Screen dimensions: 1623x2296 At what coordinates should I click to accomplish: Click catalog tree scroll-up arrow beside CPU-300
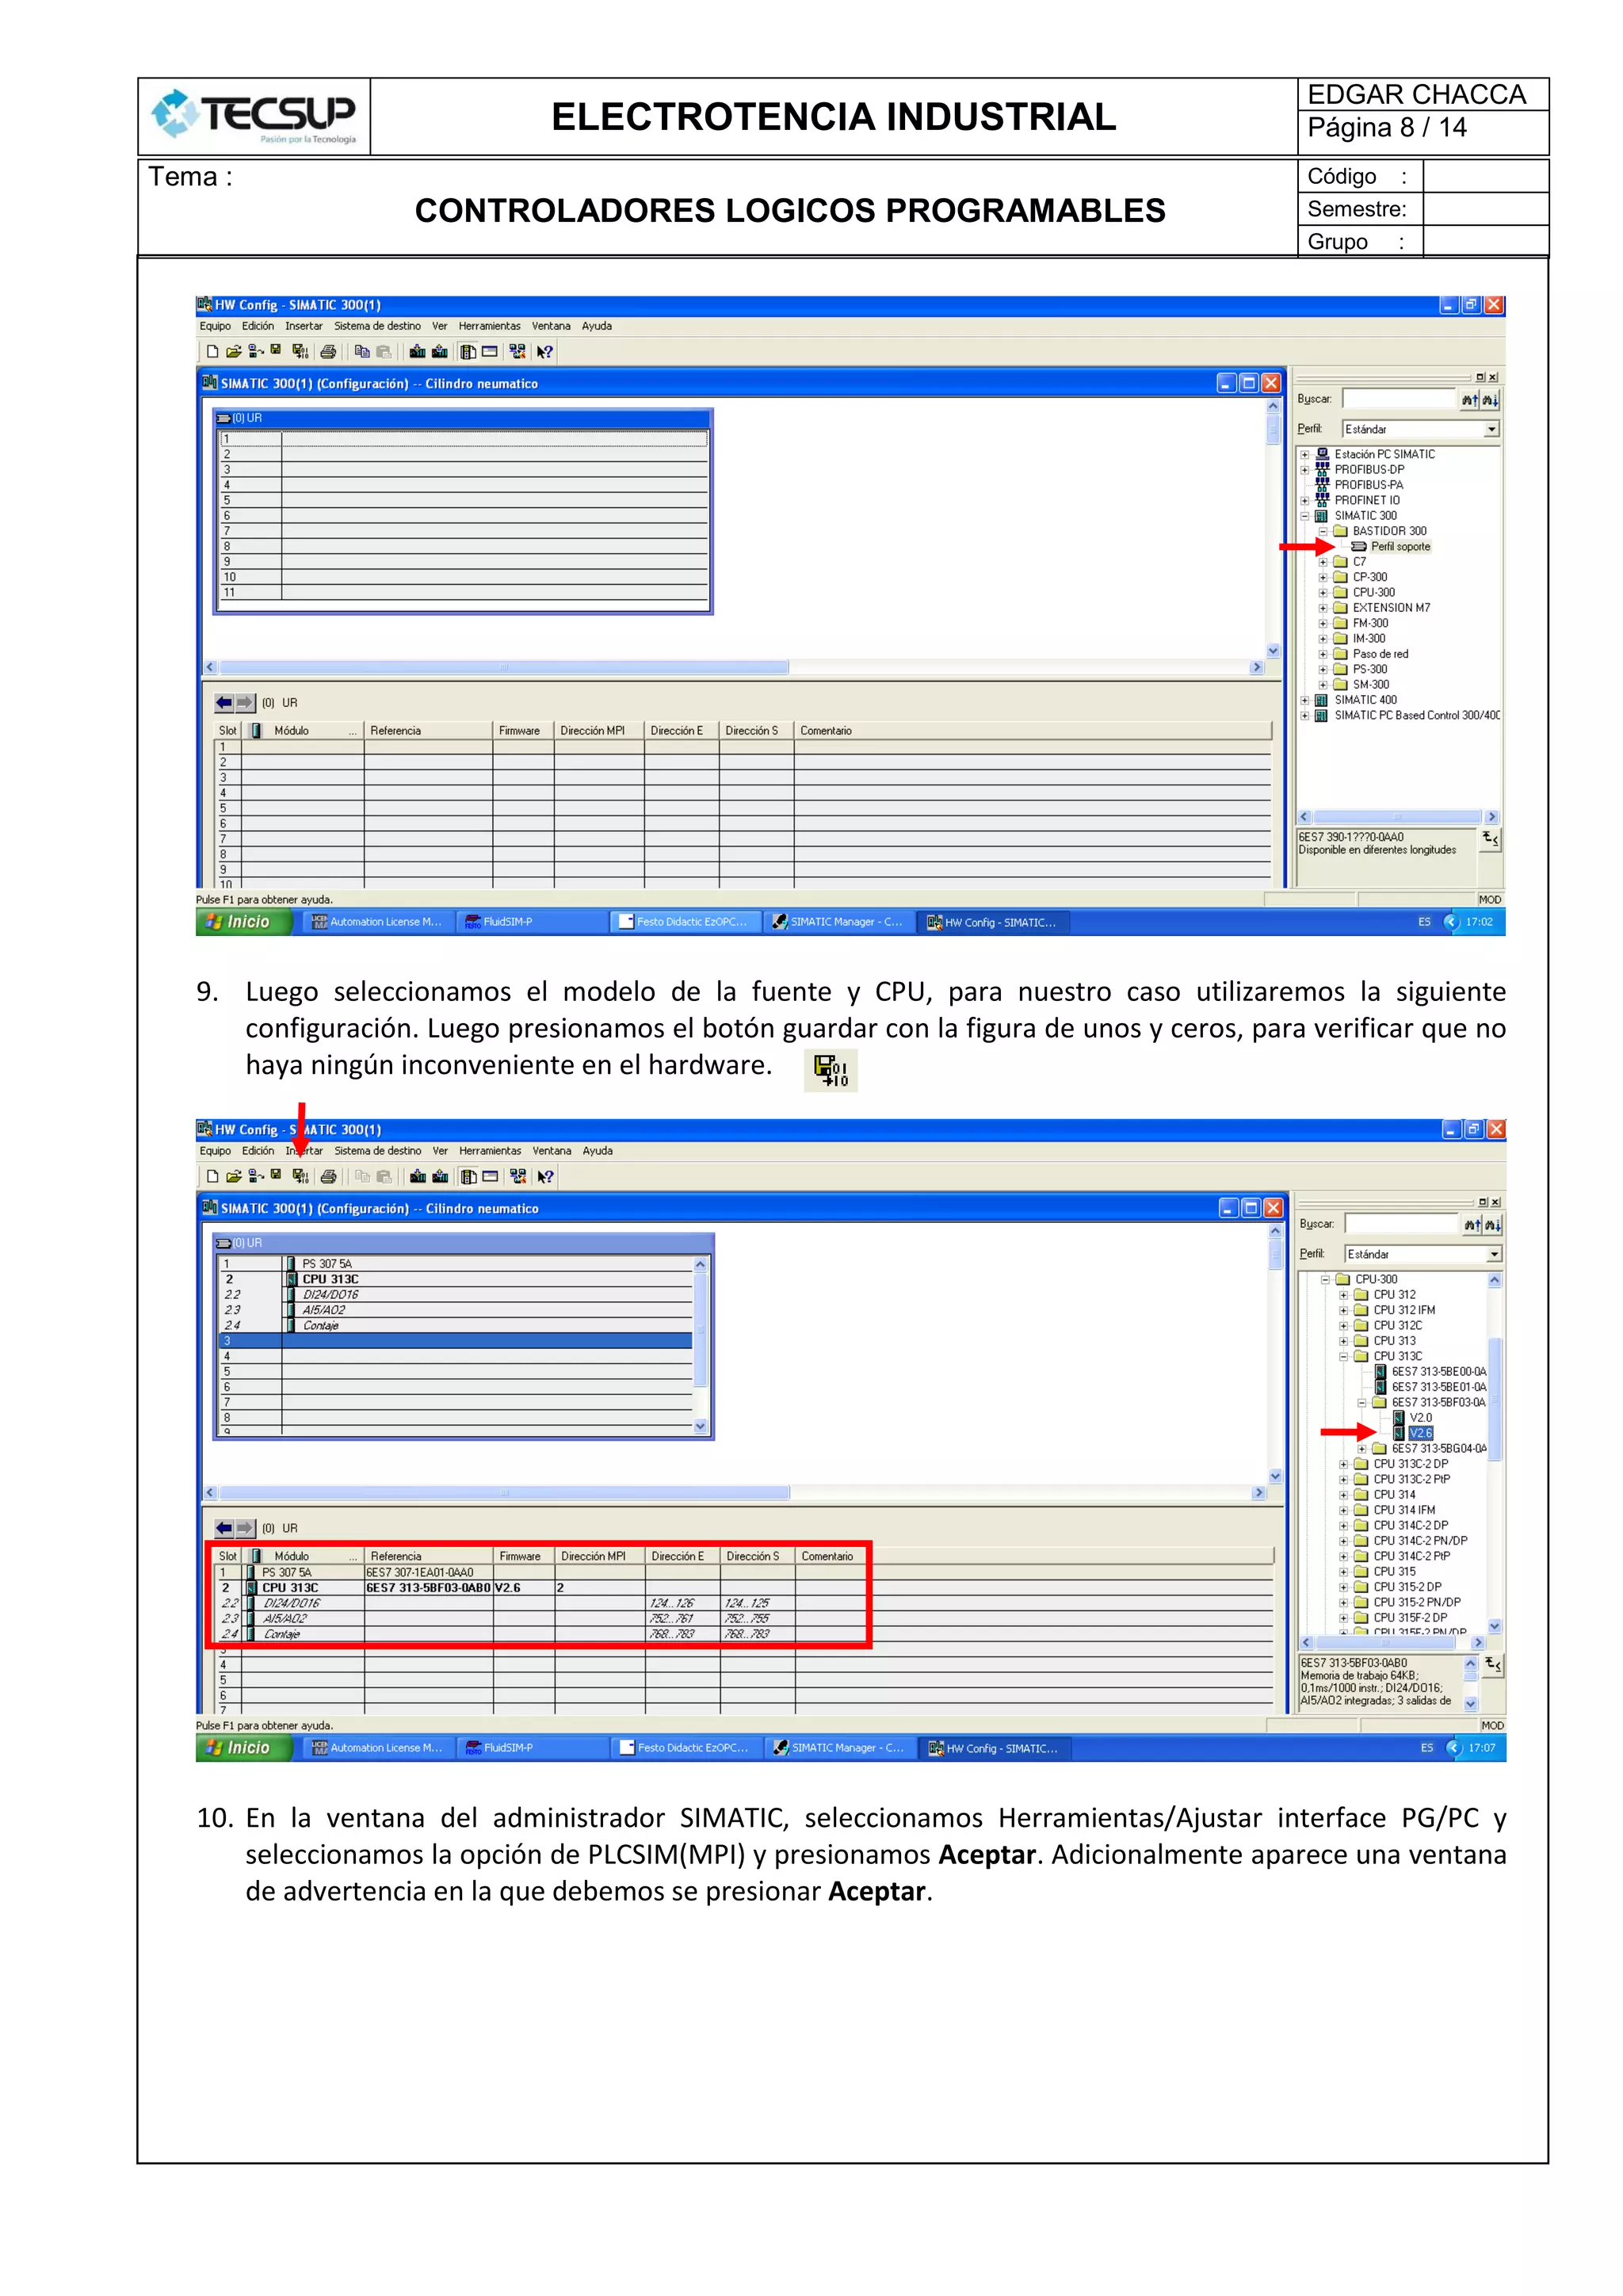click(x=1494, y=1280)
